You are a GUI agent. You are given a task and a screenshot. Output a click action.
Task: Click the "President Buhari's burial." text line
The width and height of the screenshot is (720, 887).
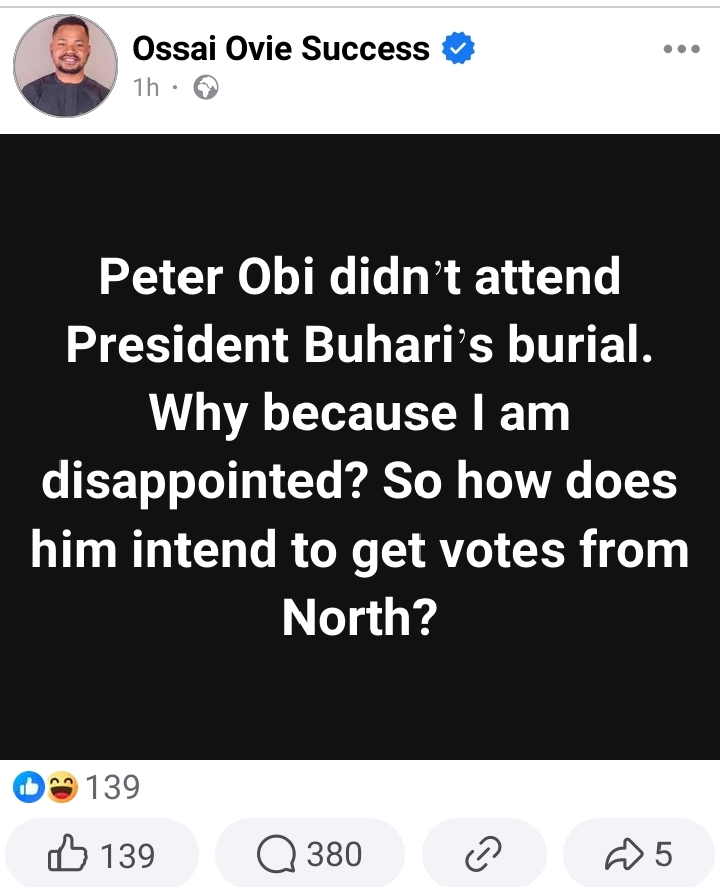[359, 345]
